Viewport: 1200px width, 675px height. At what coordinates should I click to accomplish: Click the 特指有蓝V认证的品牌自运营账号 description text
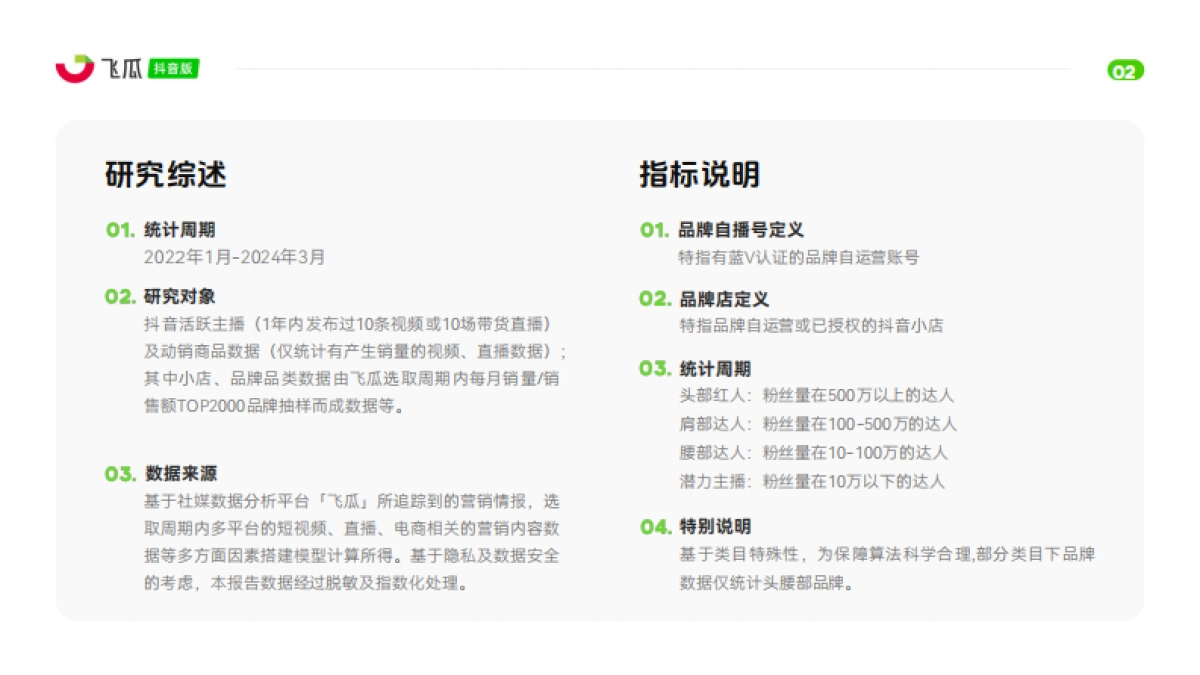[798, 257]
